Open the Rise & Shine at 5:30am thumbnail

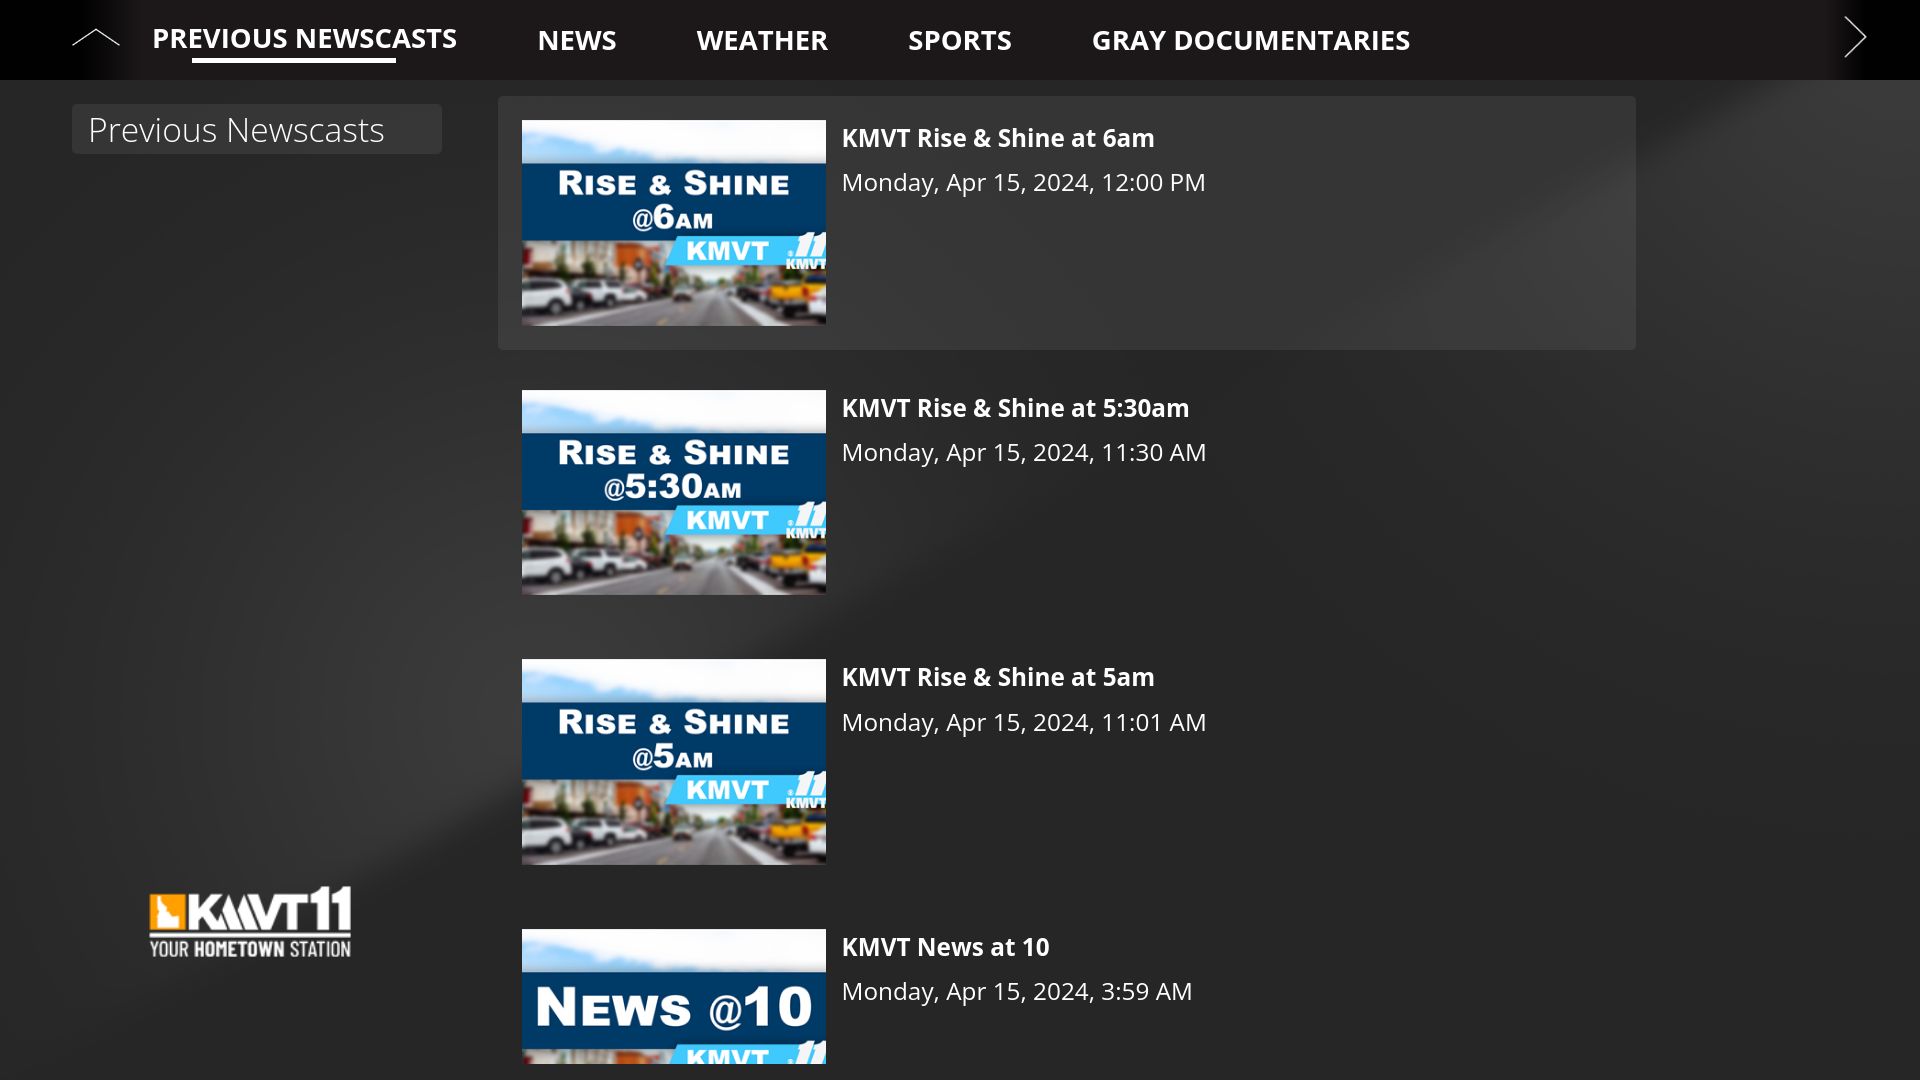[673, 491]
